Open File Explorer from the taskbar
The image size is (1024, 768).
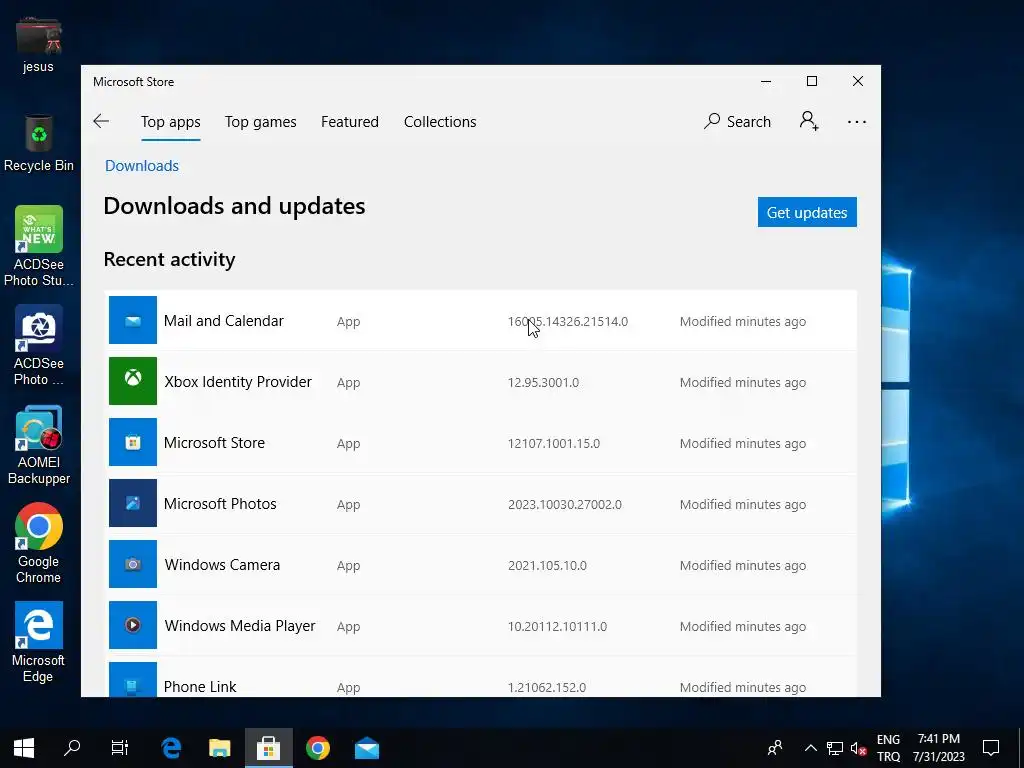(219, 748)
